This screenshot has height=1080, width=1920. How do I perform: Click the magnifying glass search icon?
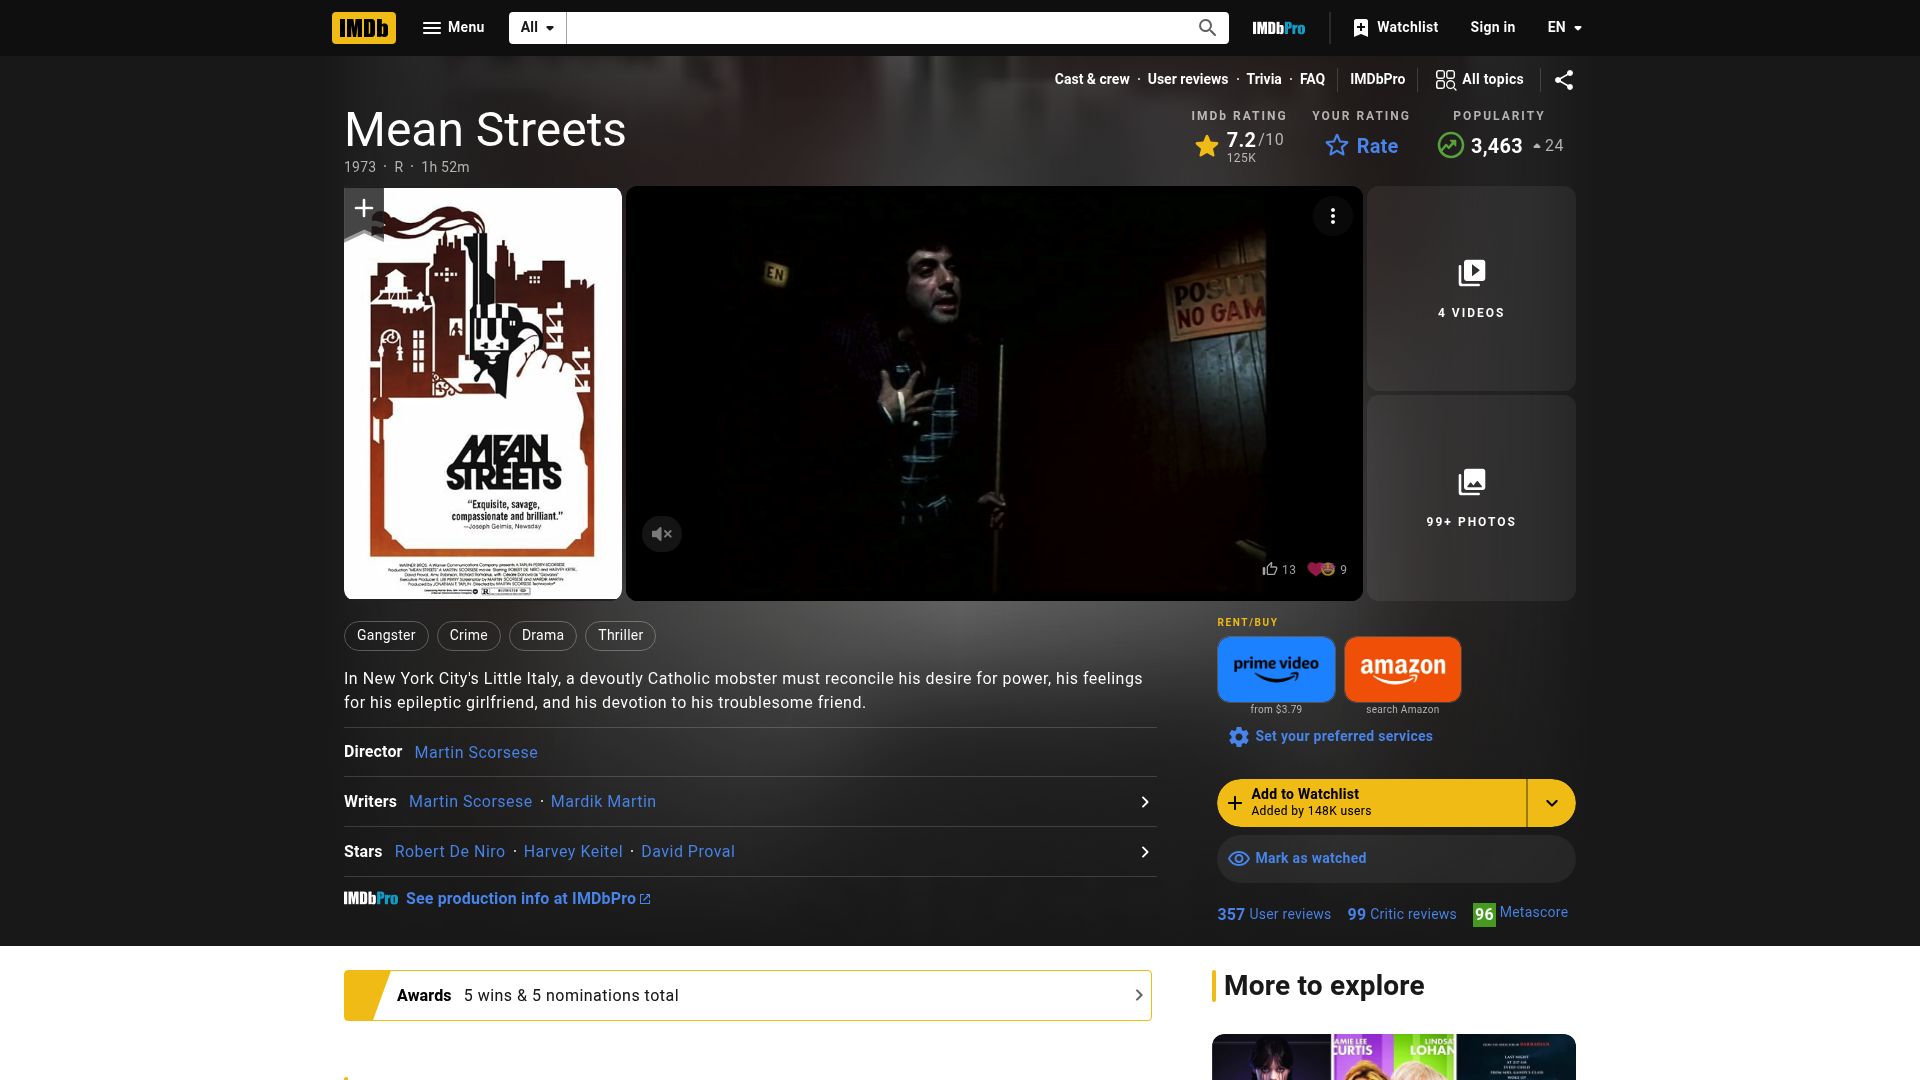[x=1207, y=28]
